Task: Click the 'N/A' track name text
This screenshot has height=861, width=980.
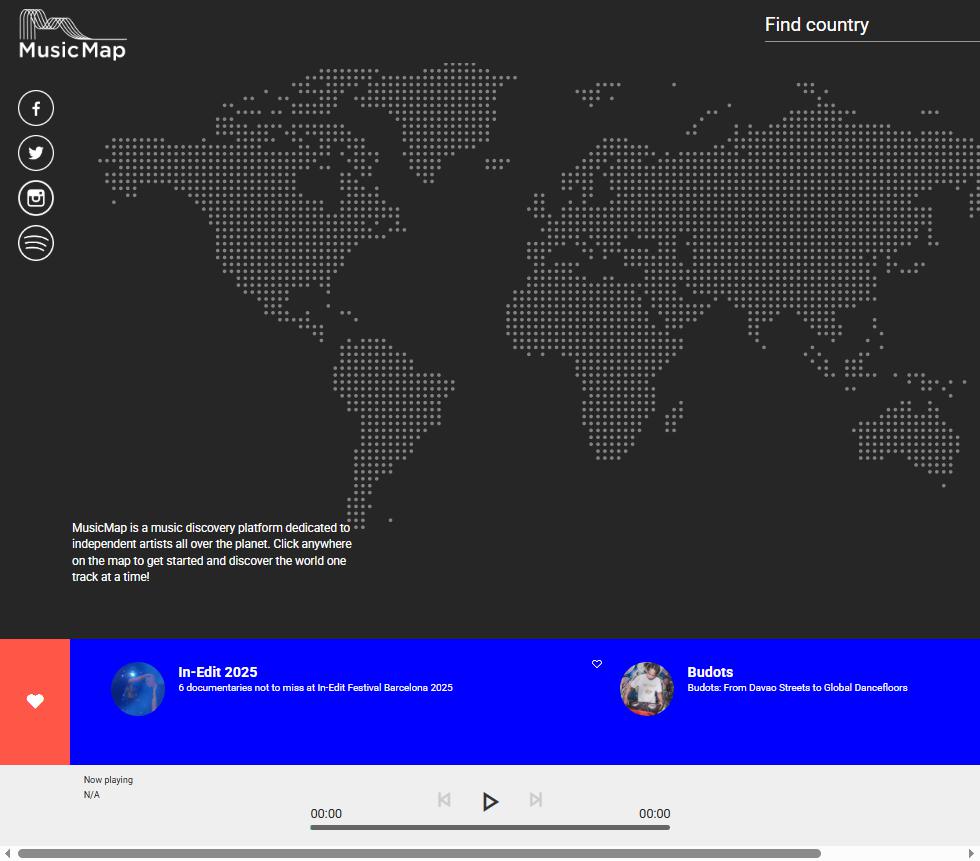Action: tap(91, 795)
